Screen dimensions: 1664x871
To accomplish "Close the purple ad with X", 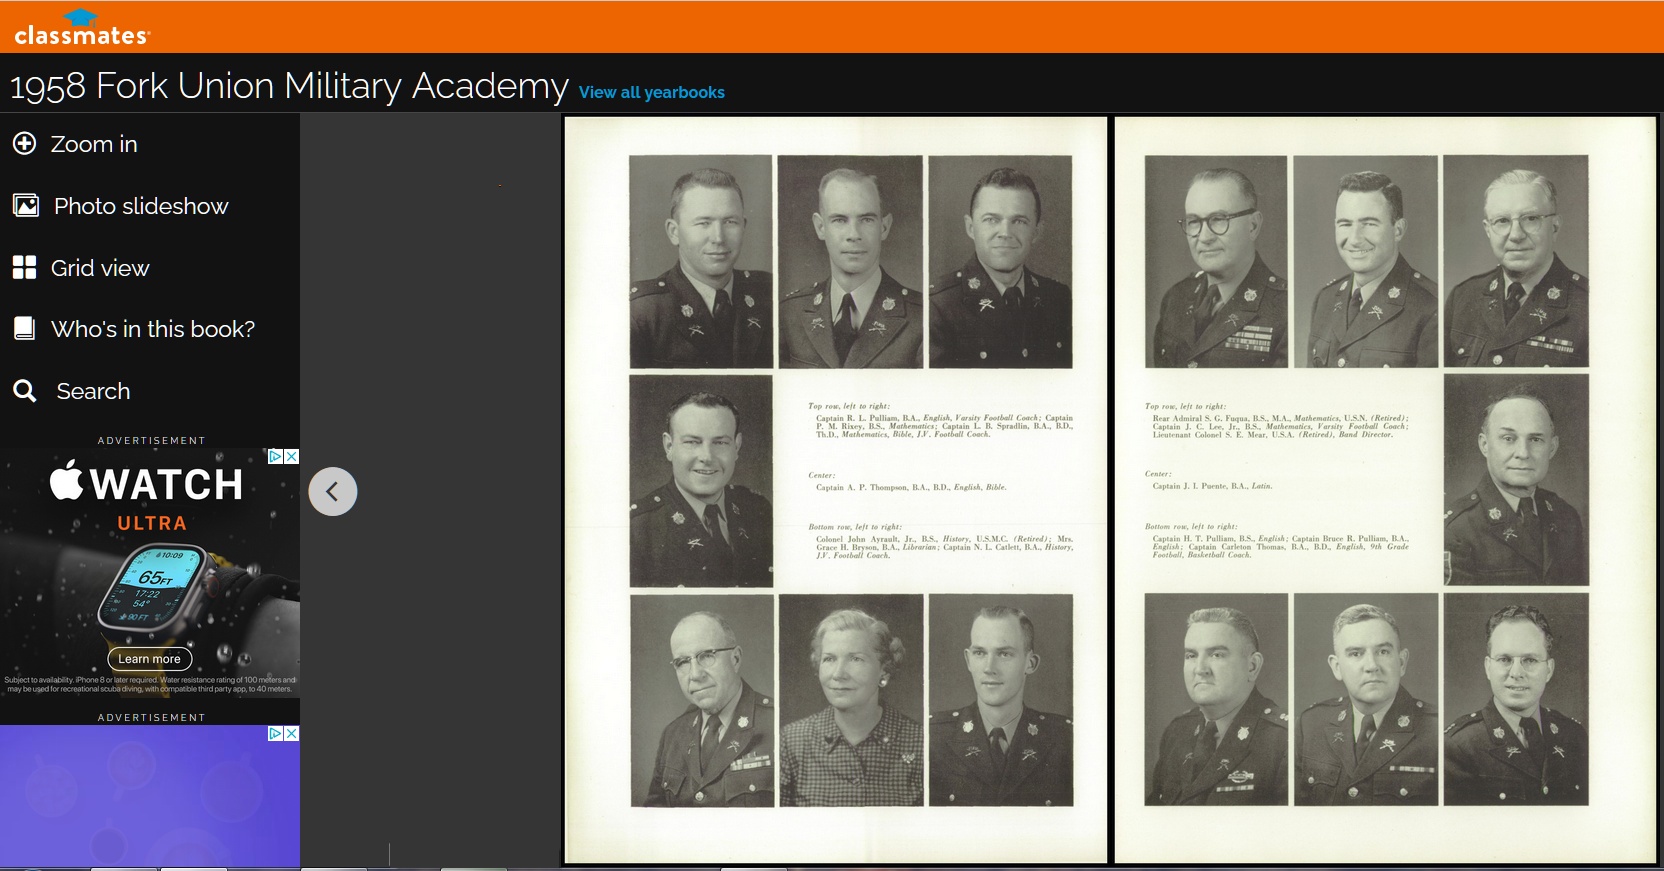I will coord(292,733).
